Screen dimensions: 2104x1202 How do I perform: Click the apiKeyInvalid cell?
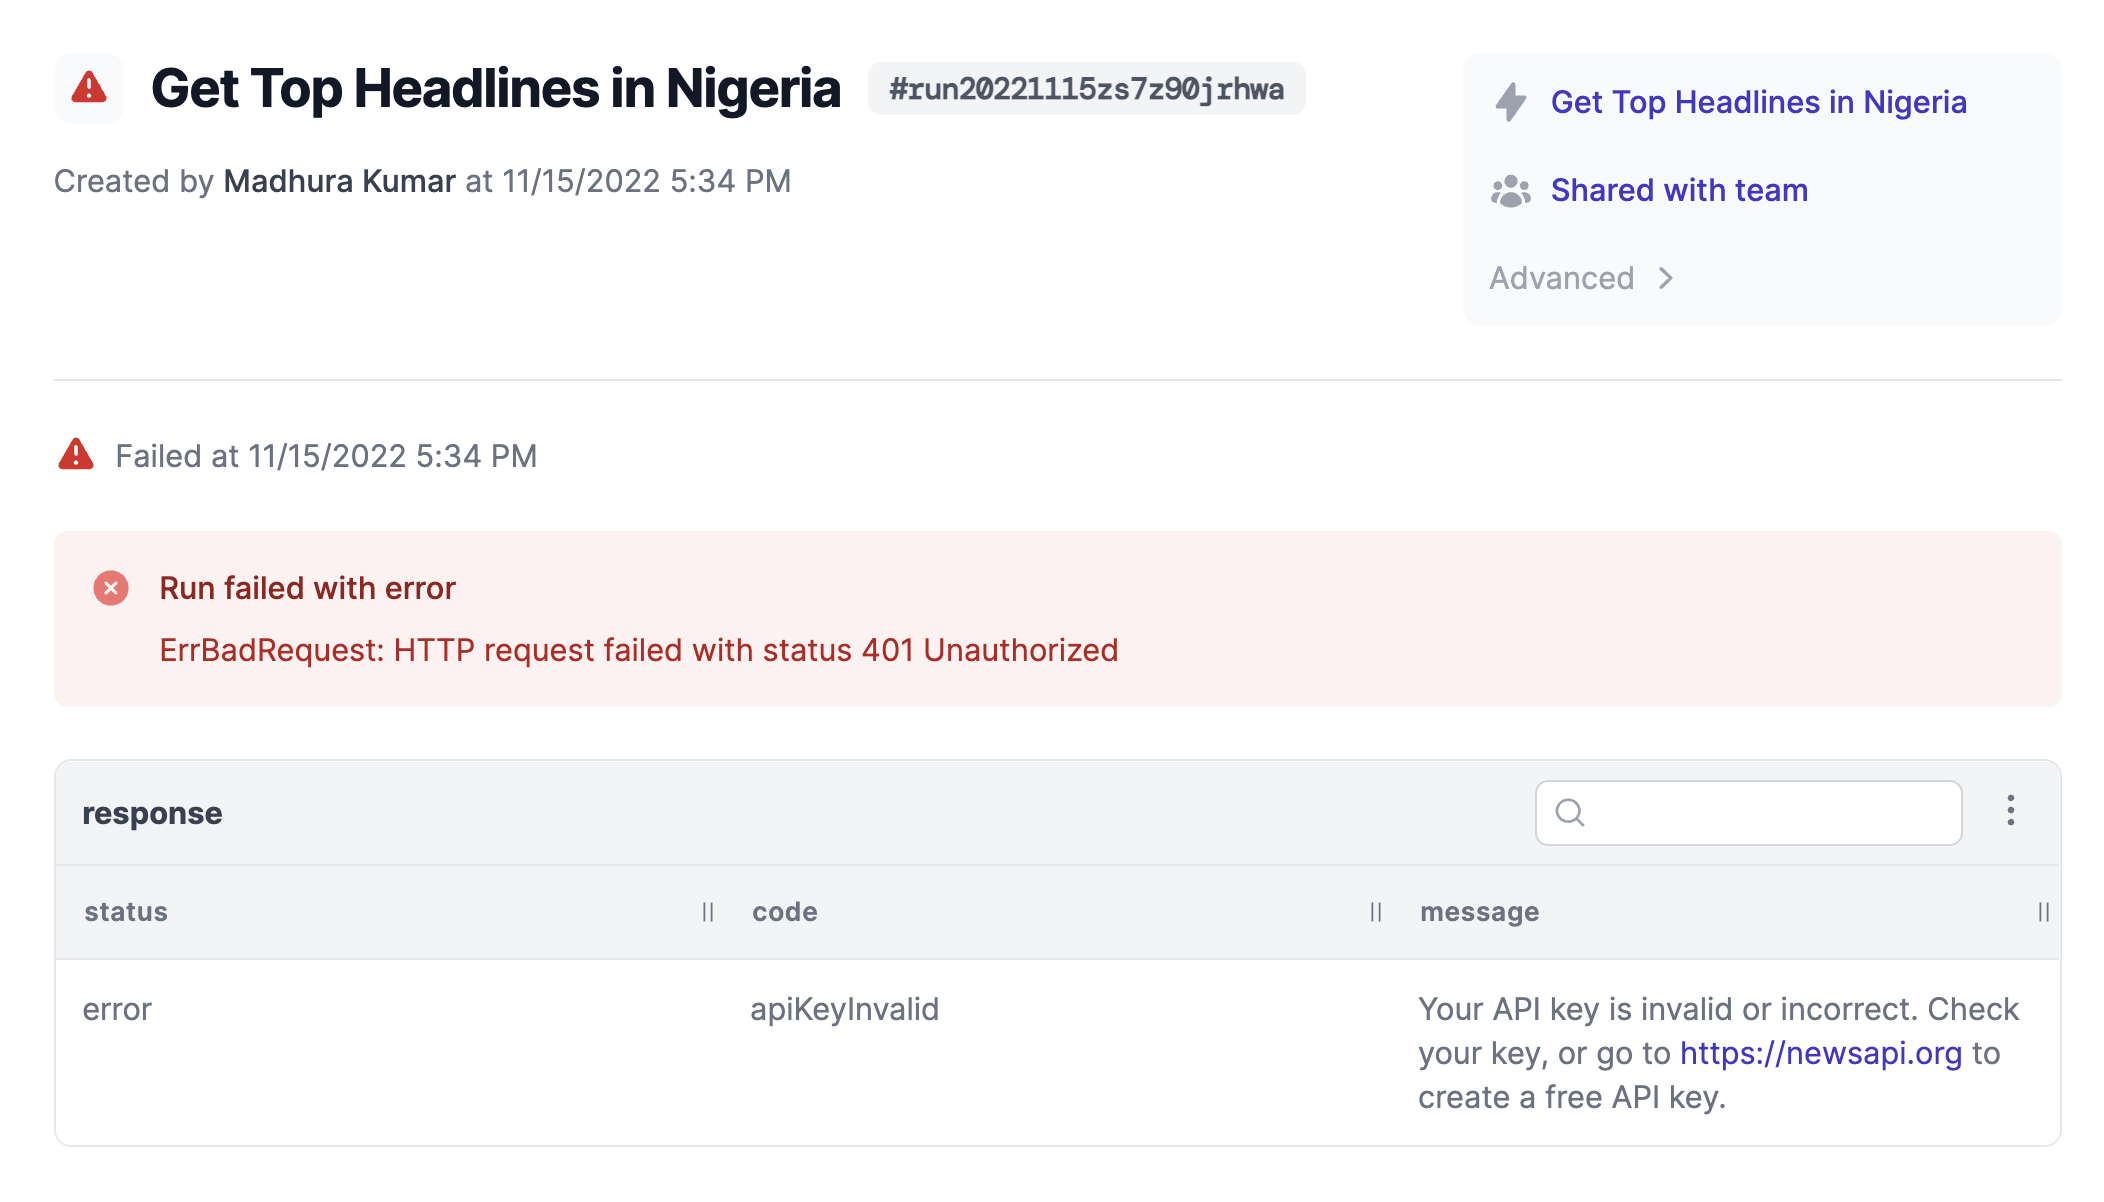click(844, 1009)
